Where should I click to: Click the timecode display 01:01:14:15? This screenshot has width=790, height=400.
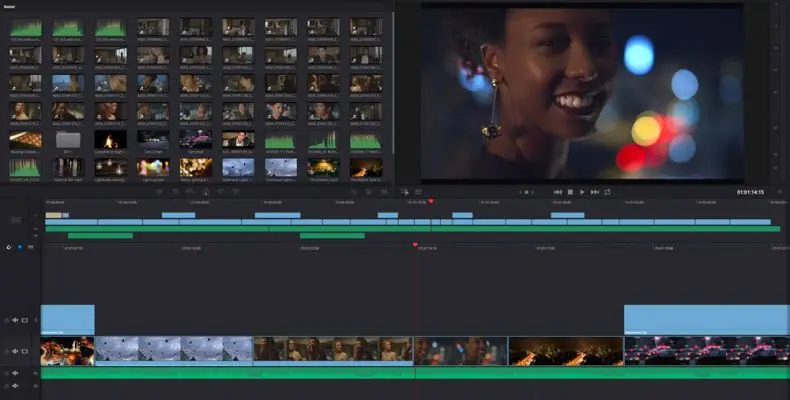[x=750, y=192]
